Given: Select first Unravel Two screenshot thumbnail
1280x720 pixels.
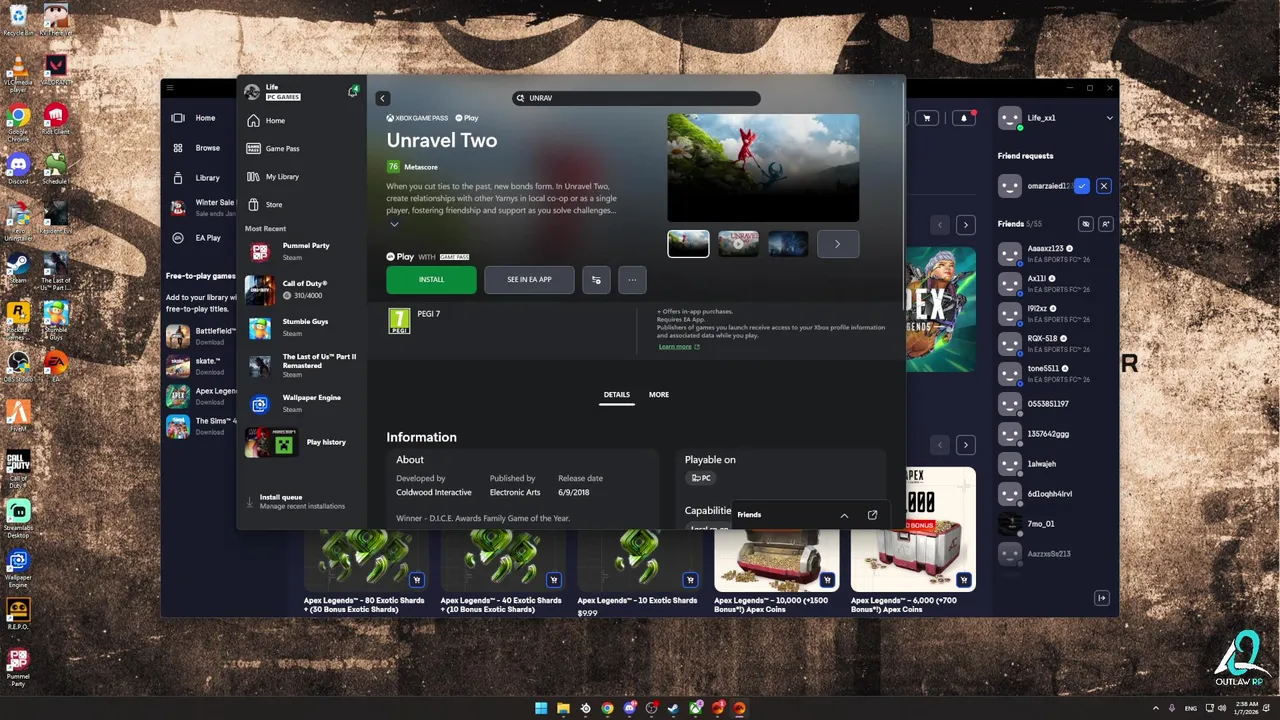Looking at the screenshot, I should [x=688, y=244].
